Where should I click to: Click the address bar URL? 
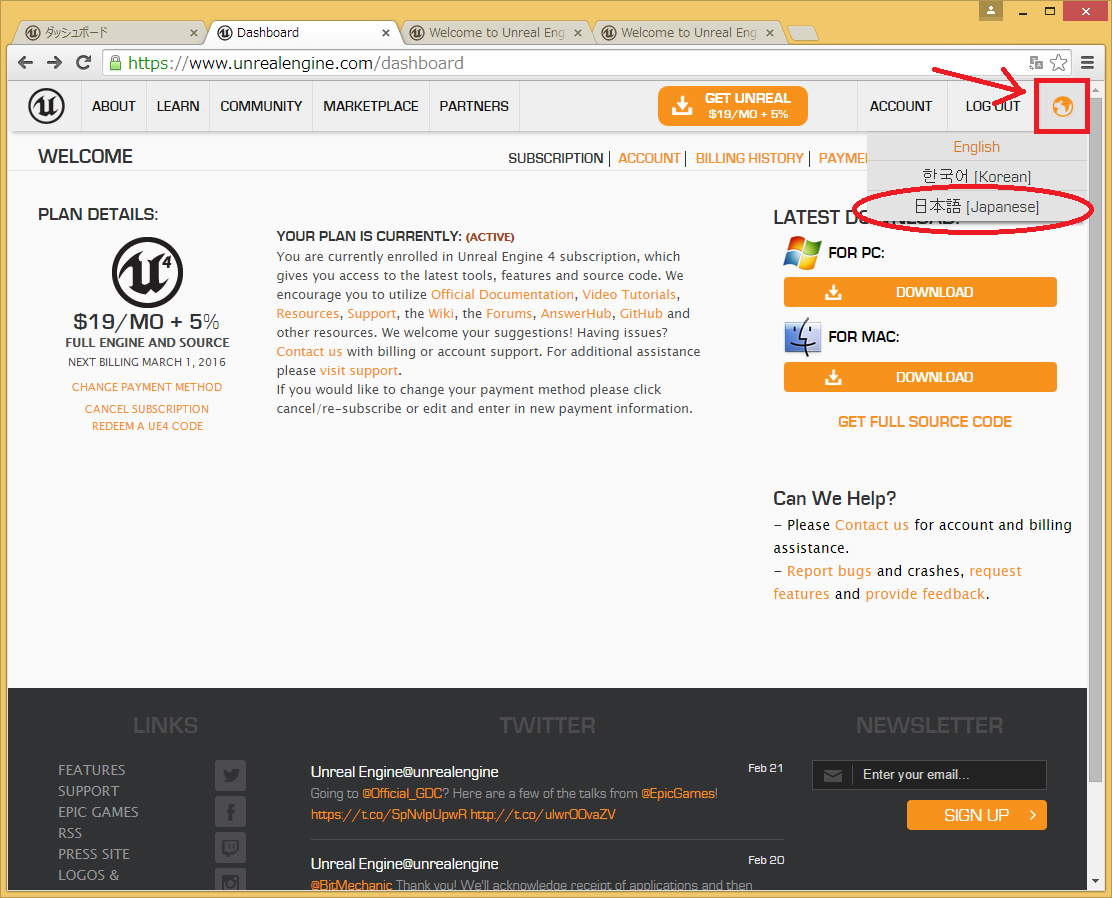(296, 63)
